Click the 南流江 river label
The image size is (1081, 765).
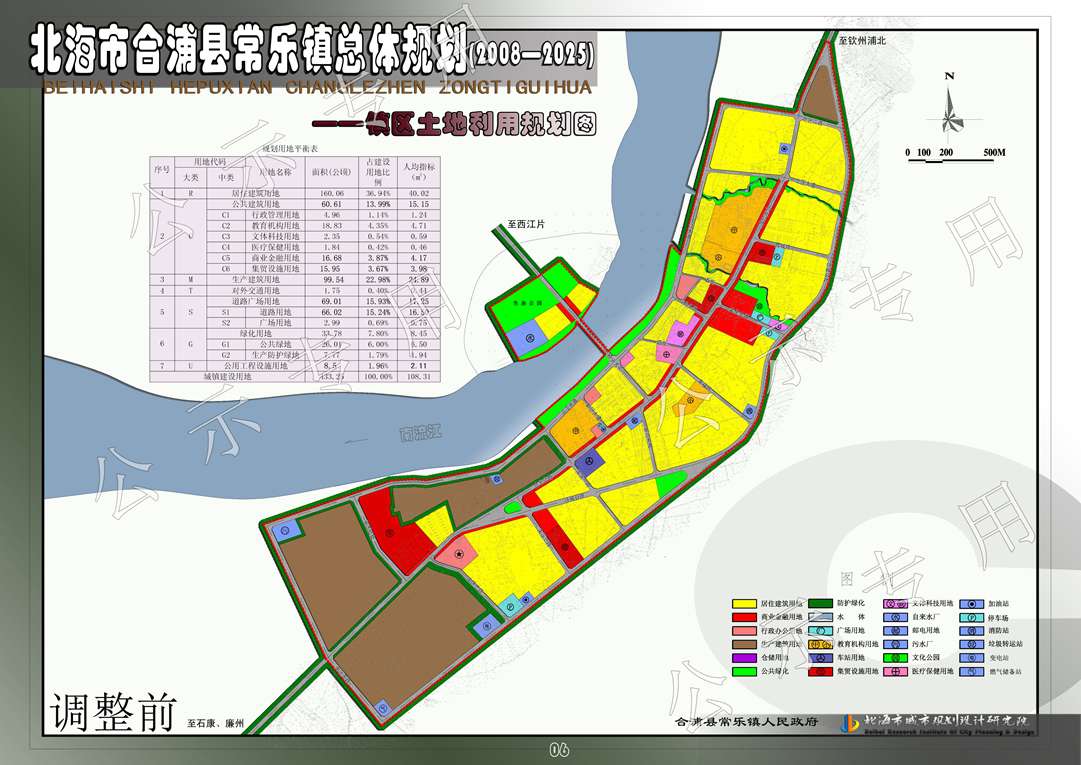420,435
